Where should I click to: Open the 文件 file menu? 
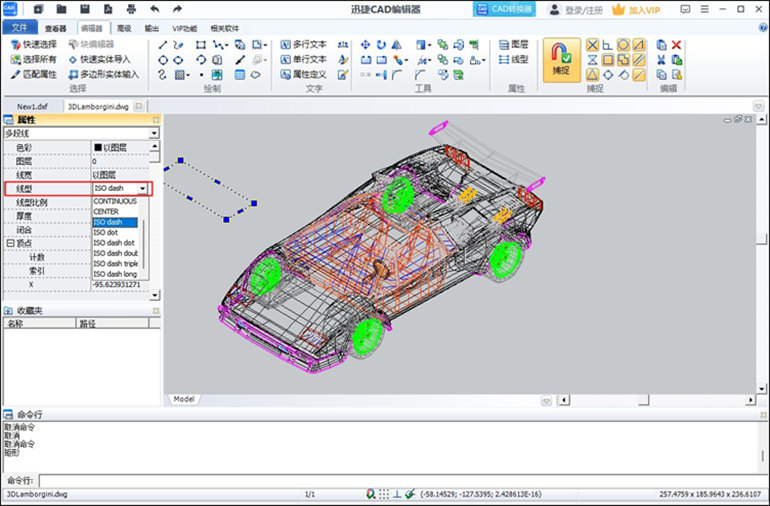point(19,27)
